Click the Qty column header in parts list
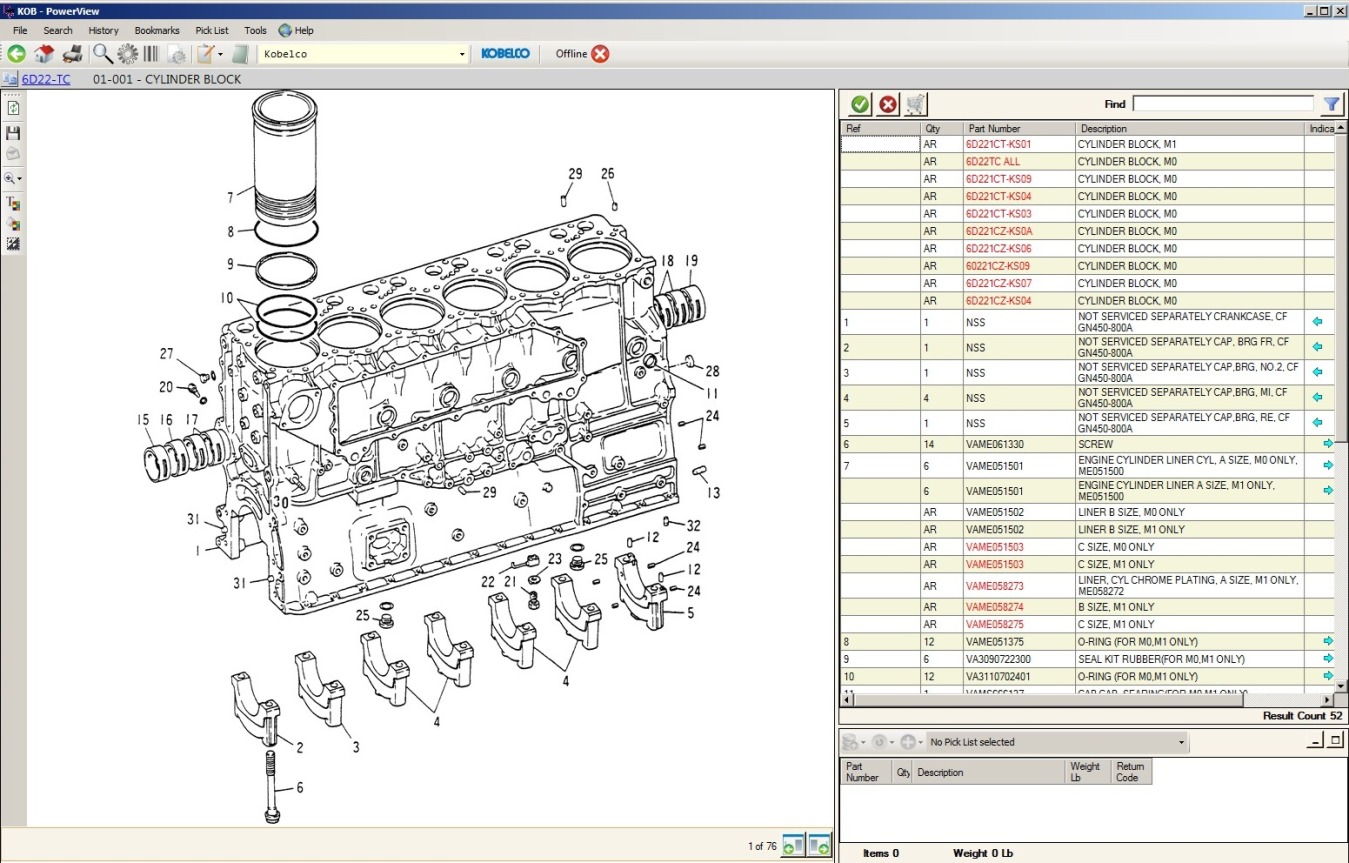The image size is (1349, 863). coord(941,129)
